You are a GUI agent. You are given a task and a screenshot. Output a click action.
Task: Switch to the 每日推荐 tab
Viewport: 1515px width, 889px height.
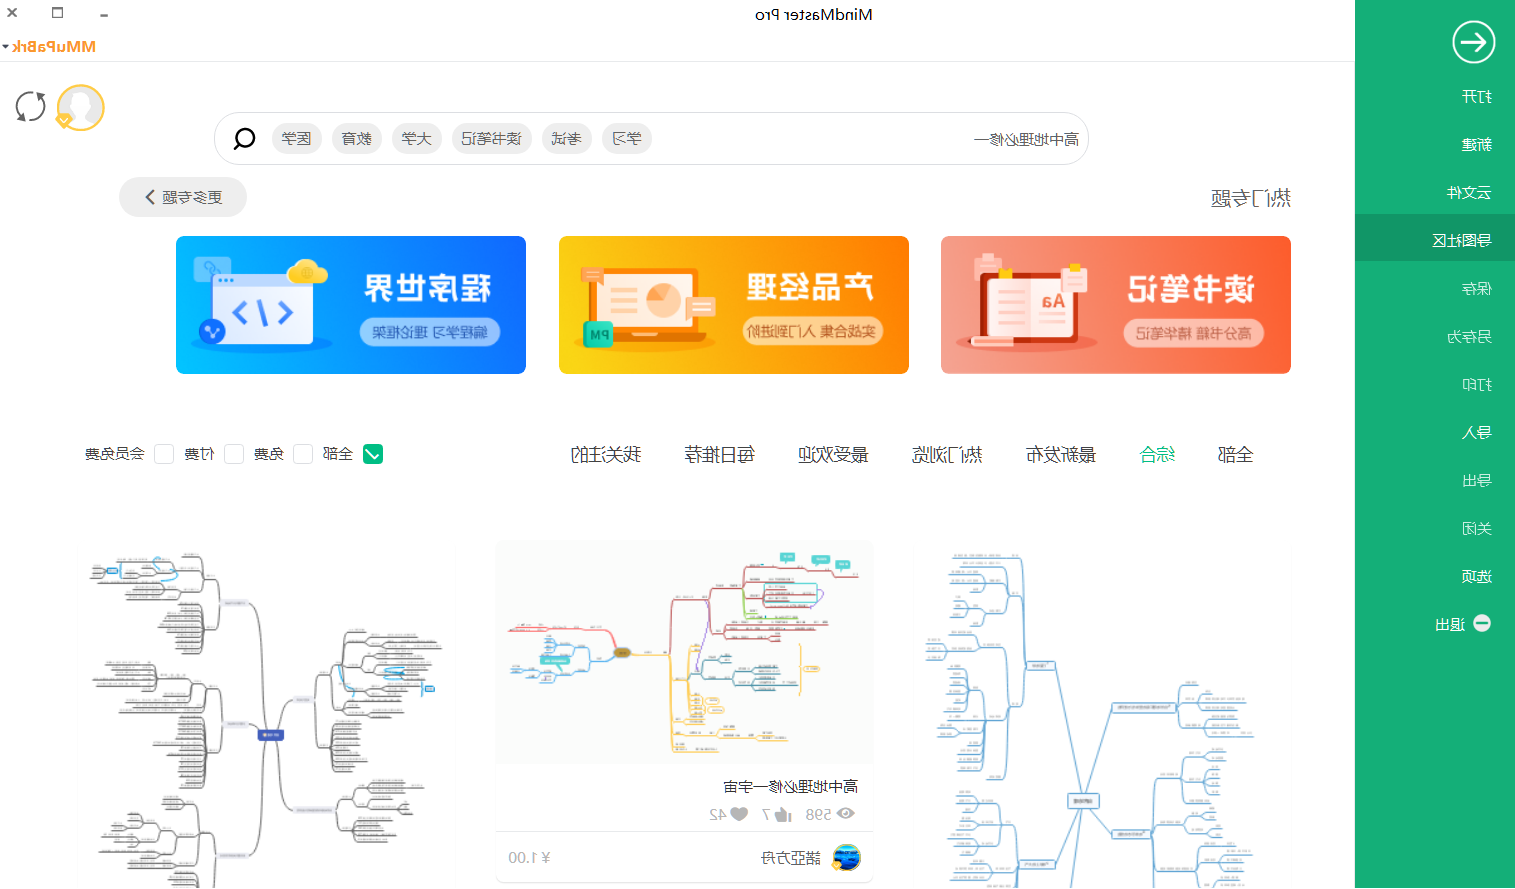719,455
